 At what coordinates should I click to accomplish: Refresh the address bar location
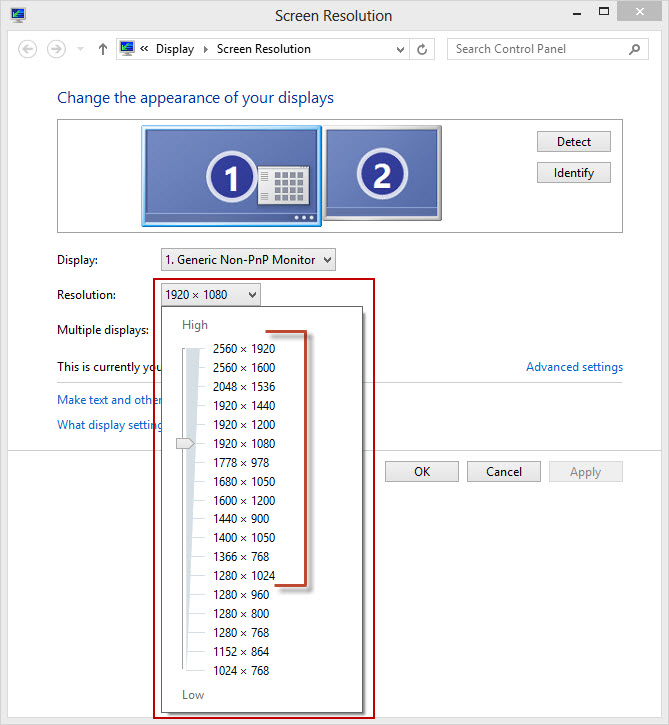coord(422,49)
